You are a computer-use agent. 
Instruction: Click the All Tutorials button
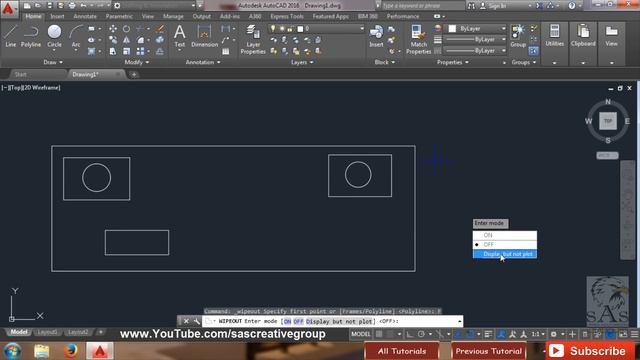[402, 351]
